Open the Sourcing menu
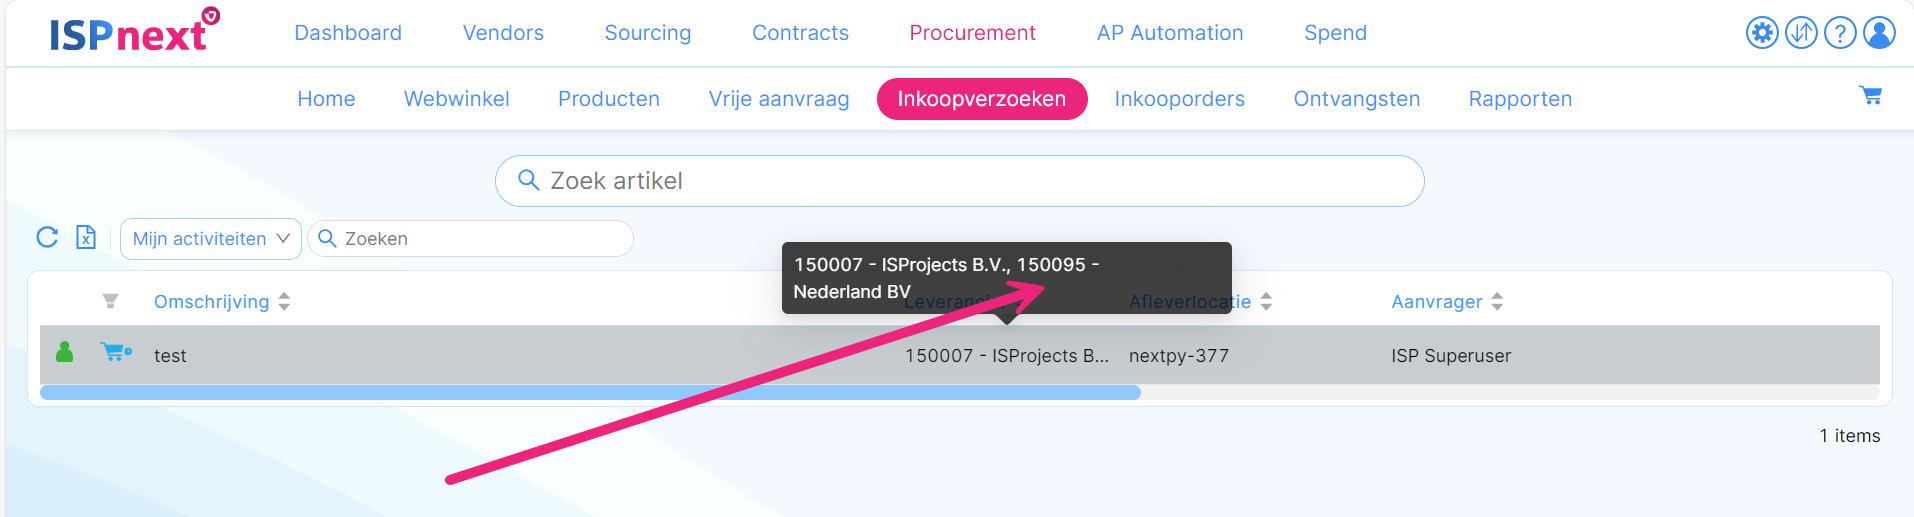Viewport: 1914px width, 517px height. click(x=648, y=33)
